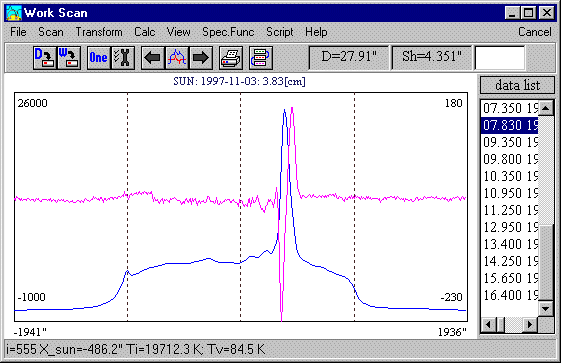Click the data list scroll-up arrow
This screenshot has height=363, width=561.
[546, 108]
